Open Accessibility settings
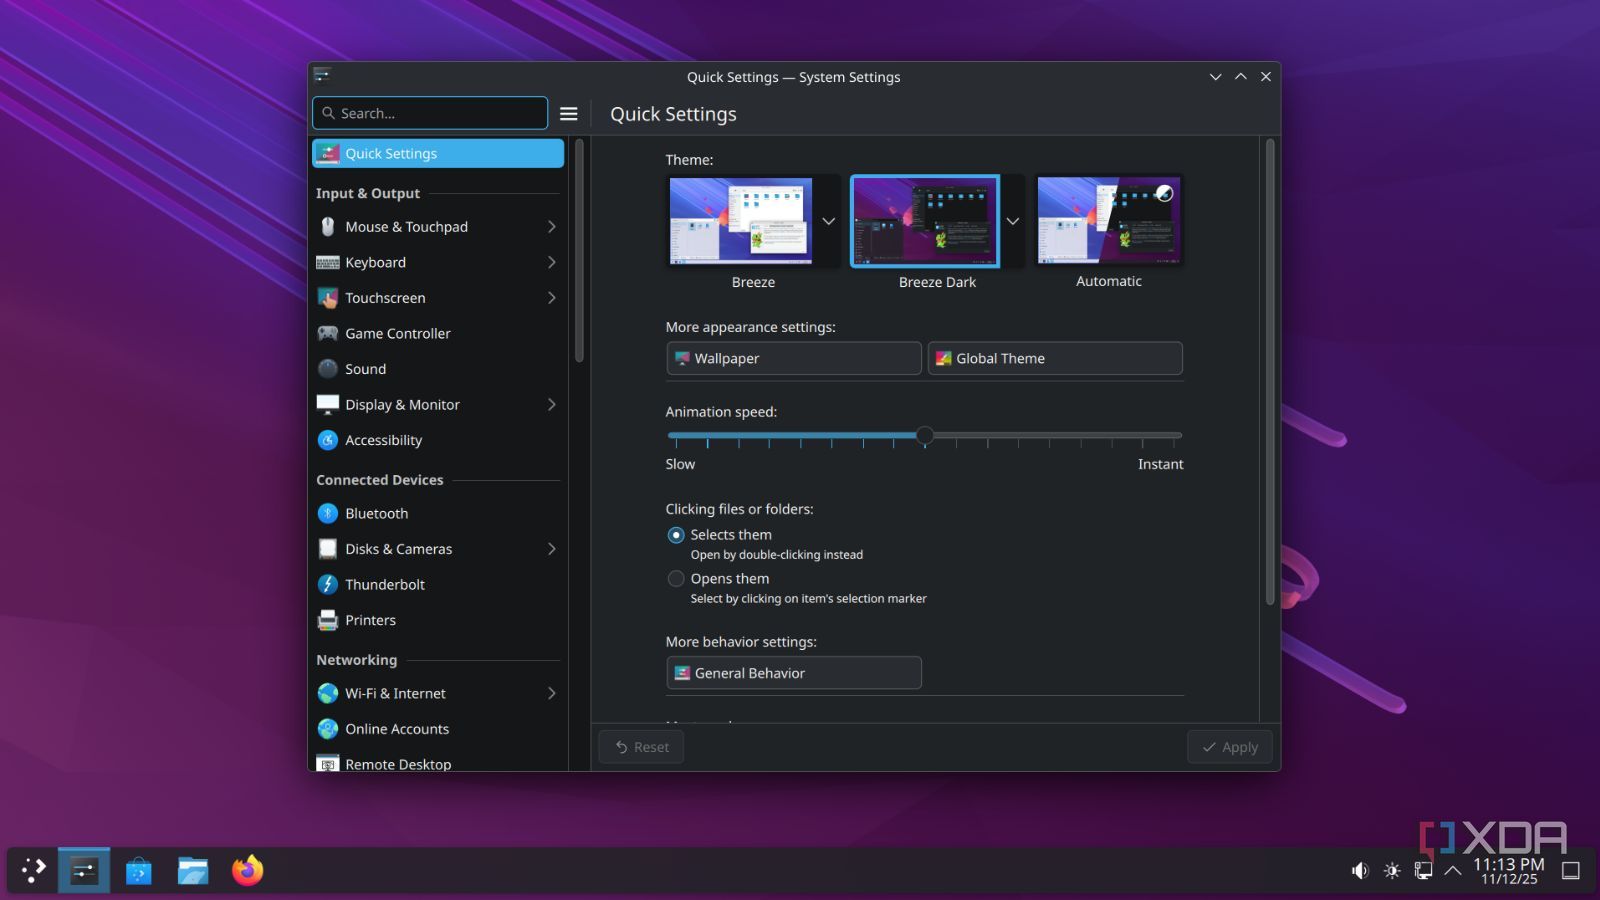Image resolution: width=1600 pixels, height=900 pixels. point(438,440)
